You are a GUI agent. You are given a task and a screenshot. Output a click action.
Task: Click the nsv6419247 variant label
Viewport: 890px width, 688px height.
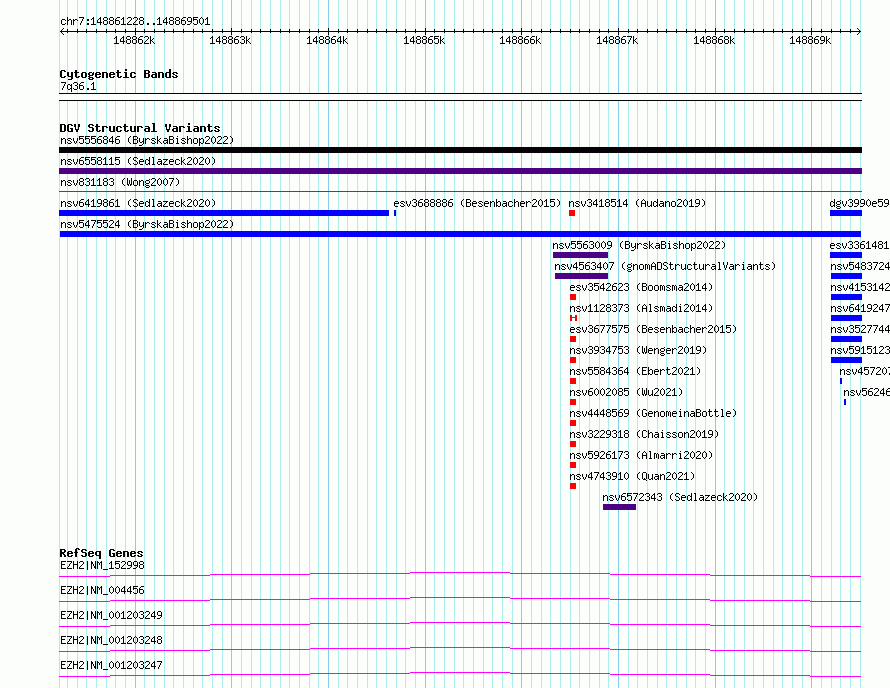click(860, 308)
